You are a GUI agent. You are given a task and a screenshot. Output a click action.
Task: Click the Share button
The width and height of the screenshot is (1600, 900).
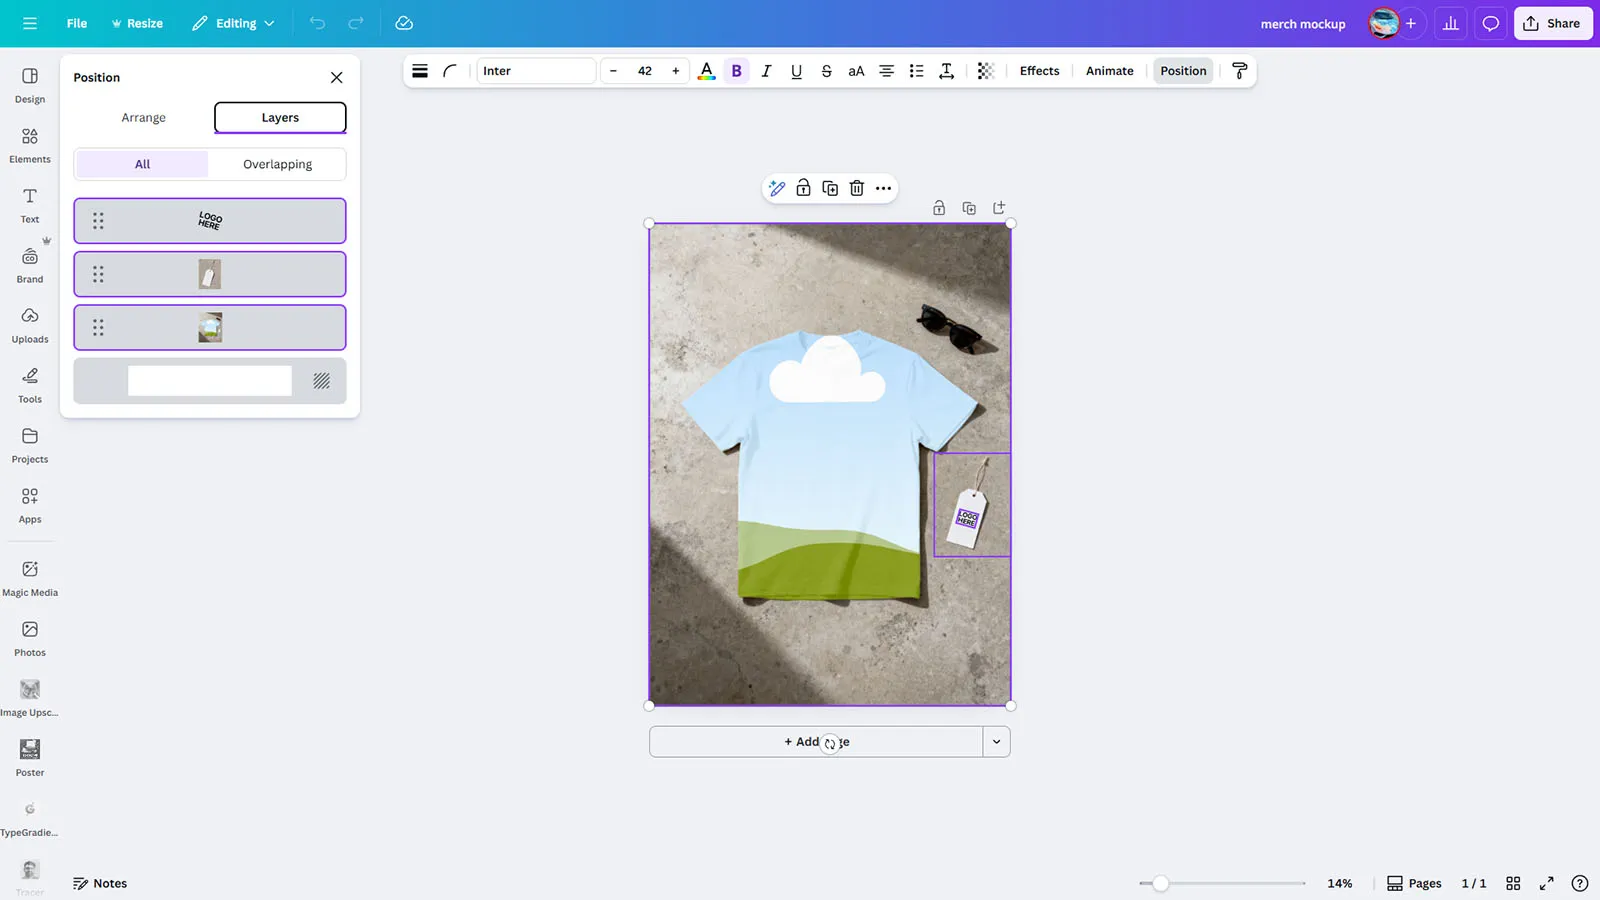pos(1552,23)
